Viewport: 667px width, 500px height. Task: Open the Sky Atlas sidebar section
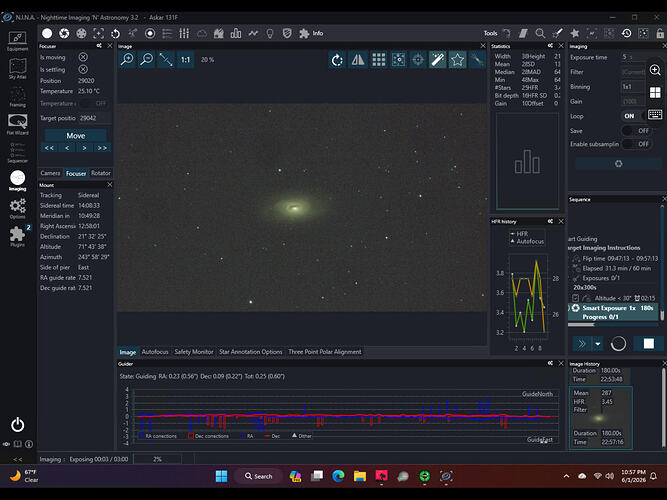point(17,69)
